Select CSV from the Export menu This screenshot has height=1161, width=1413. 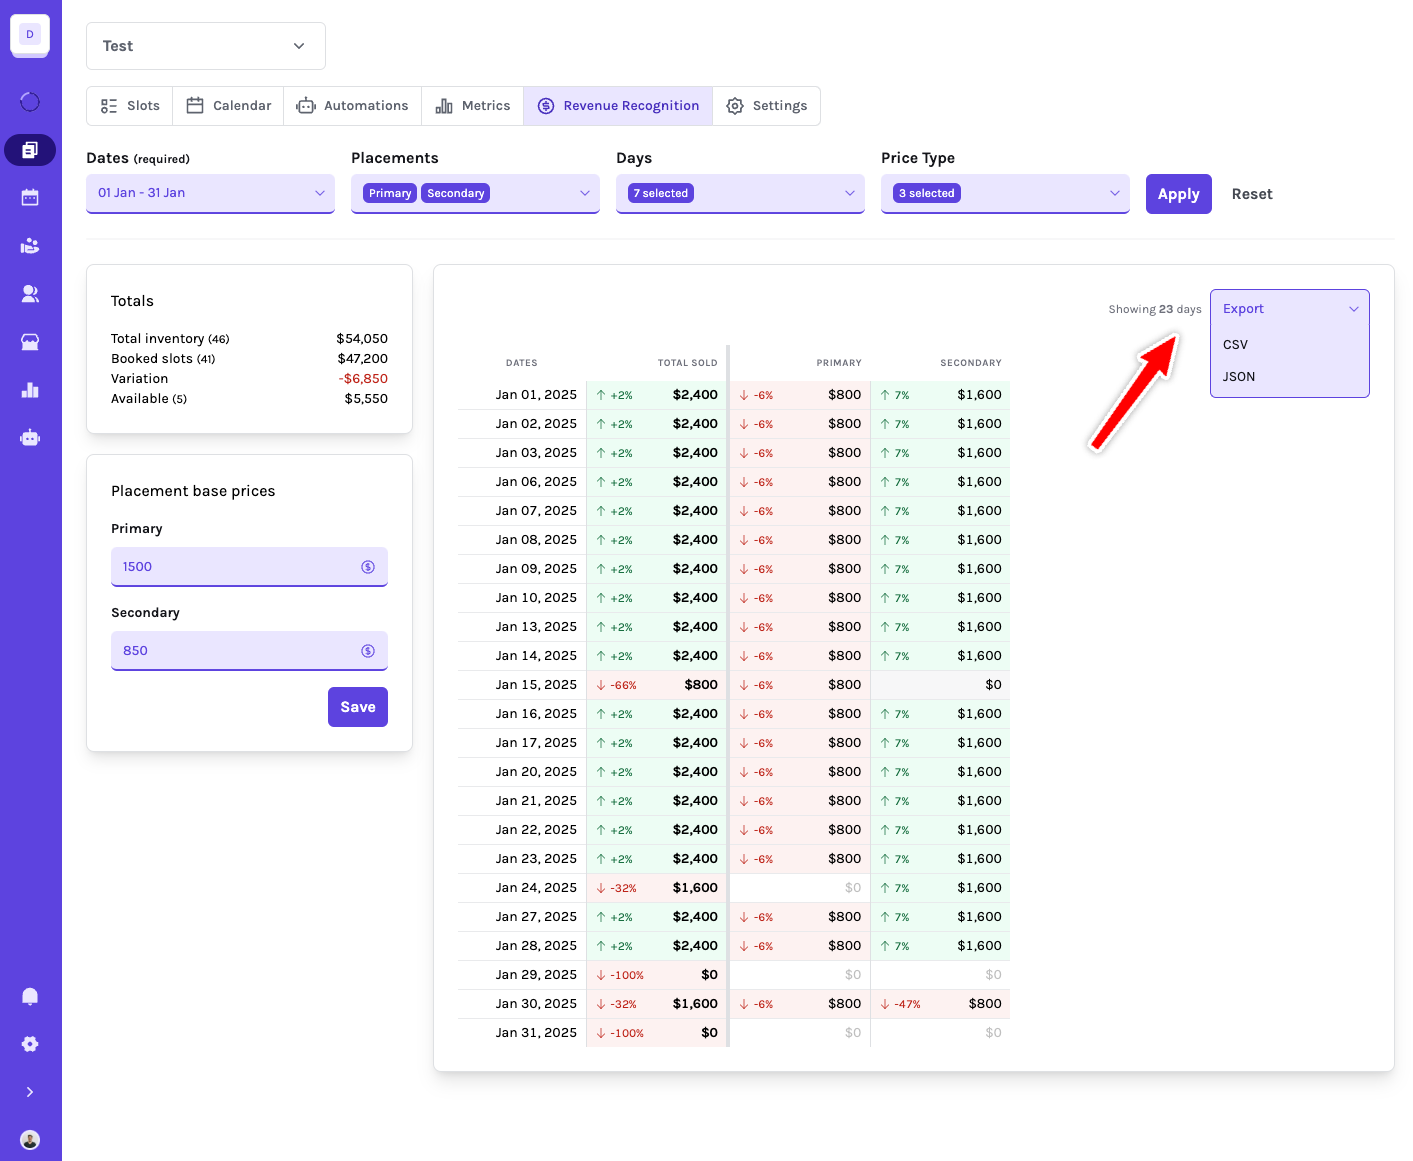(1236, 345)
